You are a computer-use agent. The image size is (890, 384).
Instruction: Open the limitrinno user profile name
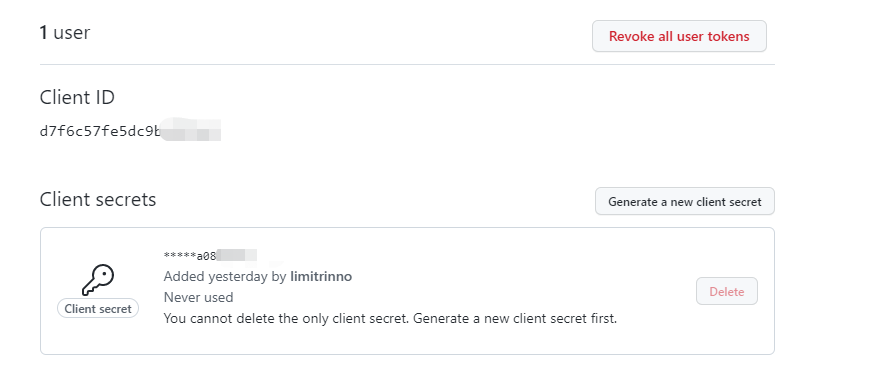[x=321, y=276]
